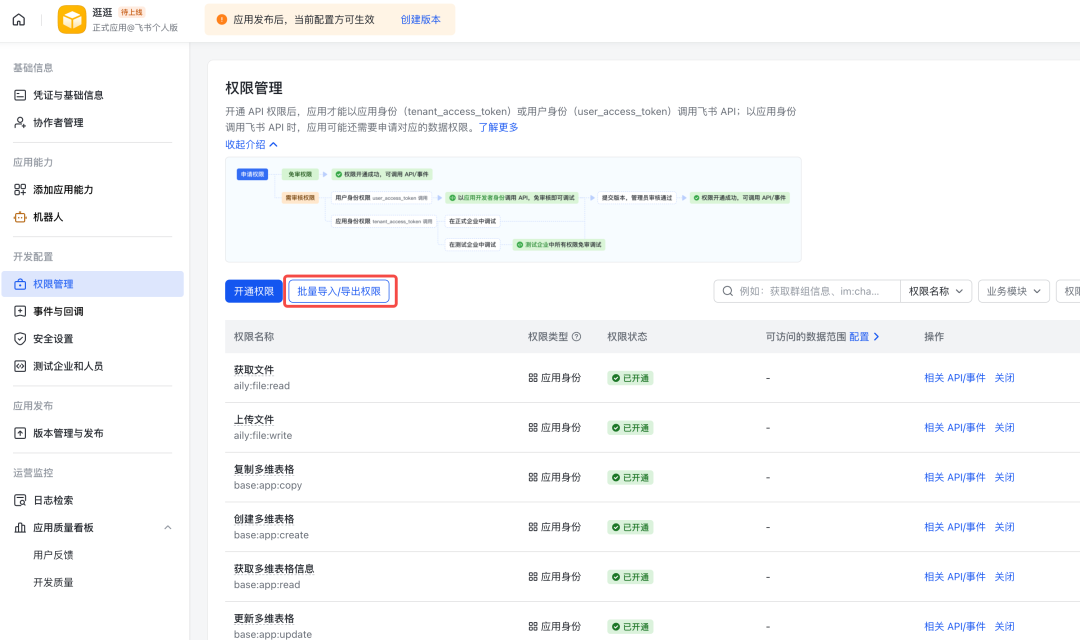Open 协作者管理 via its sidebar icon

tap(21, 122)
